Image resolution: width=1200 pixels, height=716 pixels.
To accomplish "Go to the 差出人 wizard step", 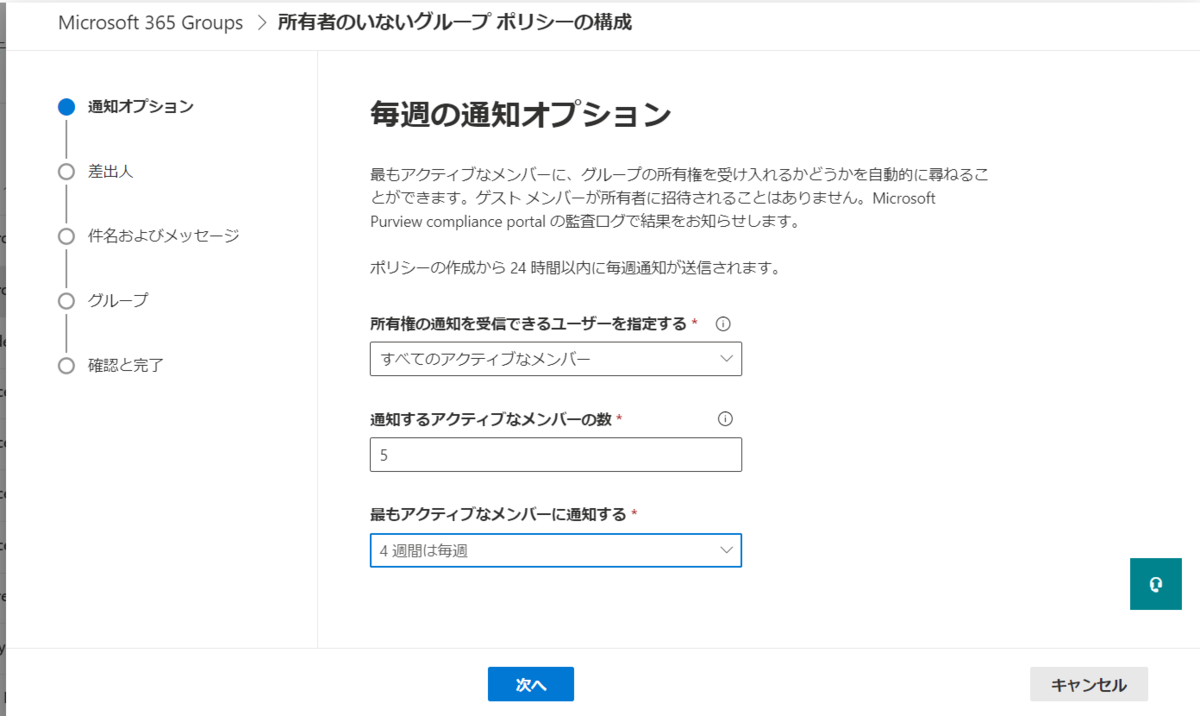I will tap(111, 171).
